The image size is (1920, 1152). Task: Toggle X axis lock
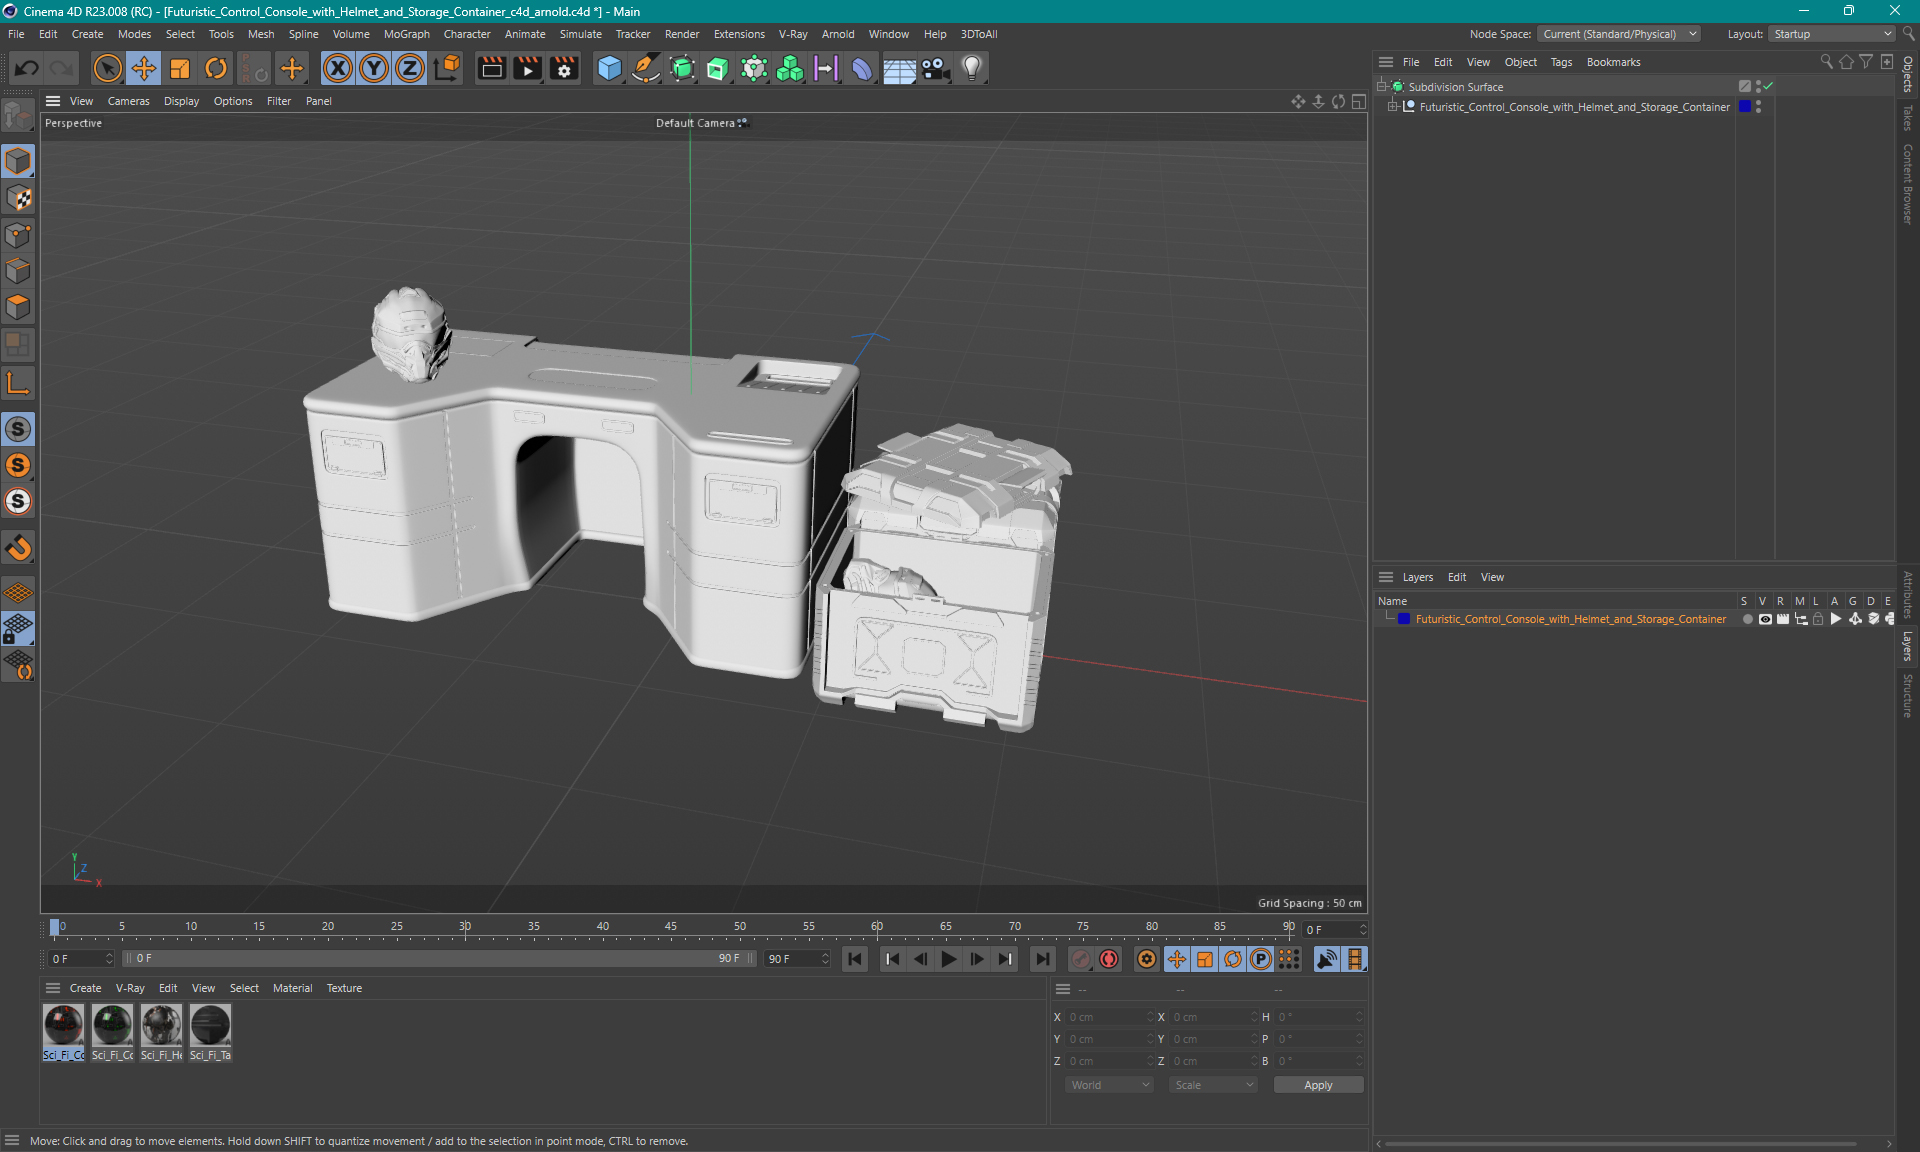pos(338,68)
